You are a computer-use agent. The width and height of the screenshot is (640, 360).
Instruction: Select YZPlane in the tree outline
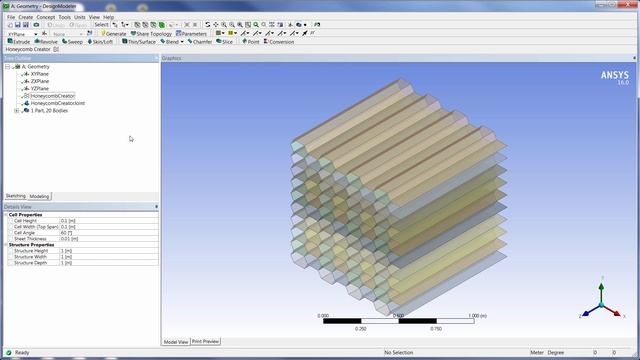[x=40, y=89]
